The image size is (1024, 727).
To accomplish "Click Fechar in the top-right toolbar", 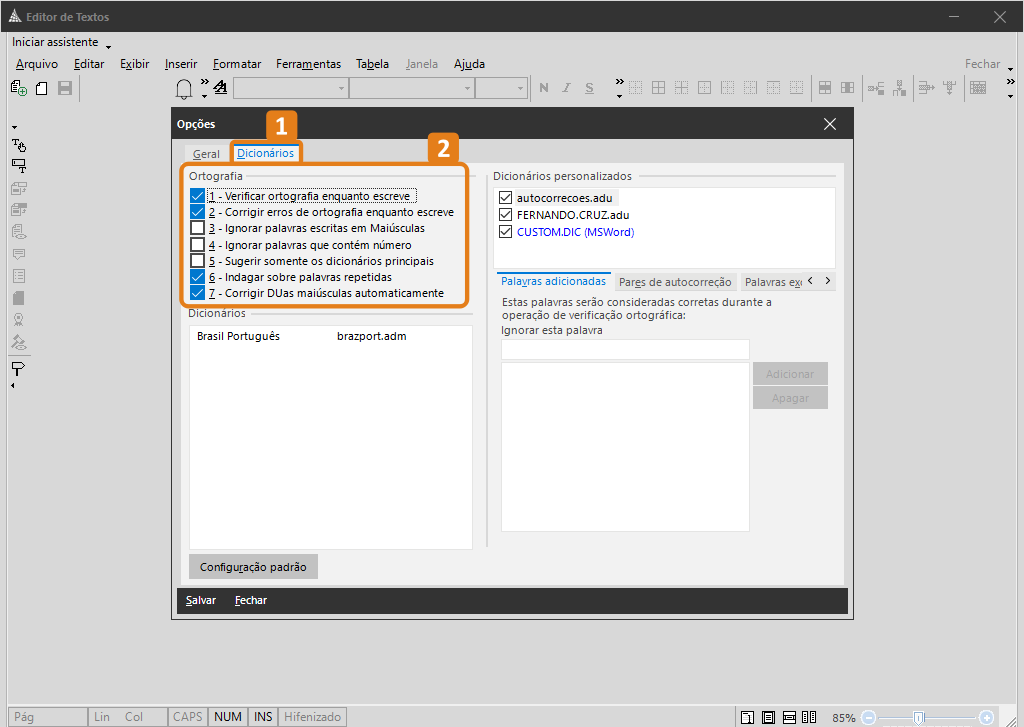I will point(982,64).
